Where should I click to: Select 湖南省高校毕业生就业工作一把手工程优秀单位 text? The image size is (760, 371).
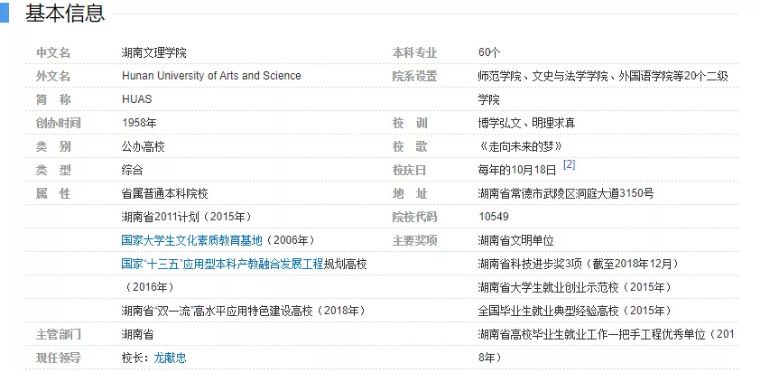tap(592, 335)
